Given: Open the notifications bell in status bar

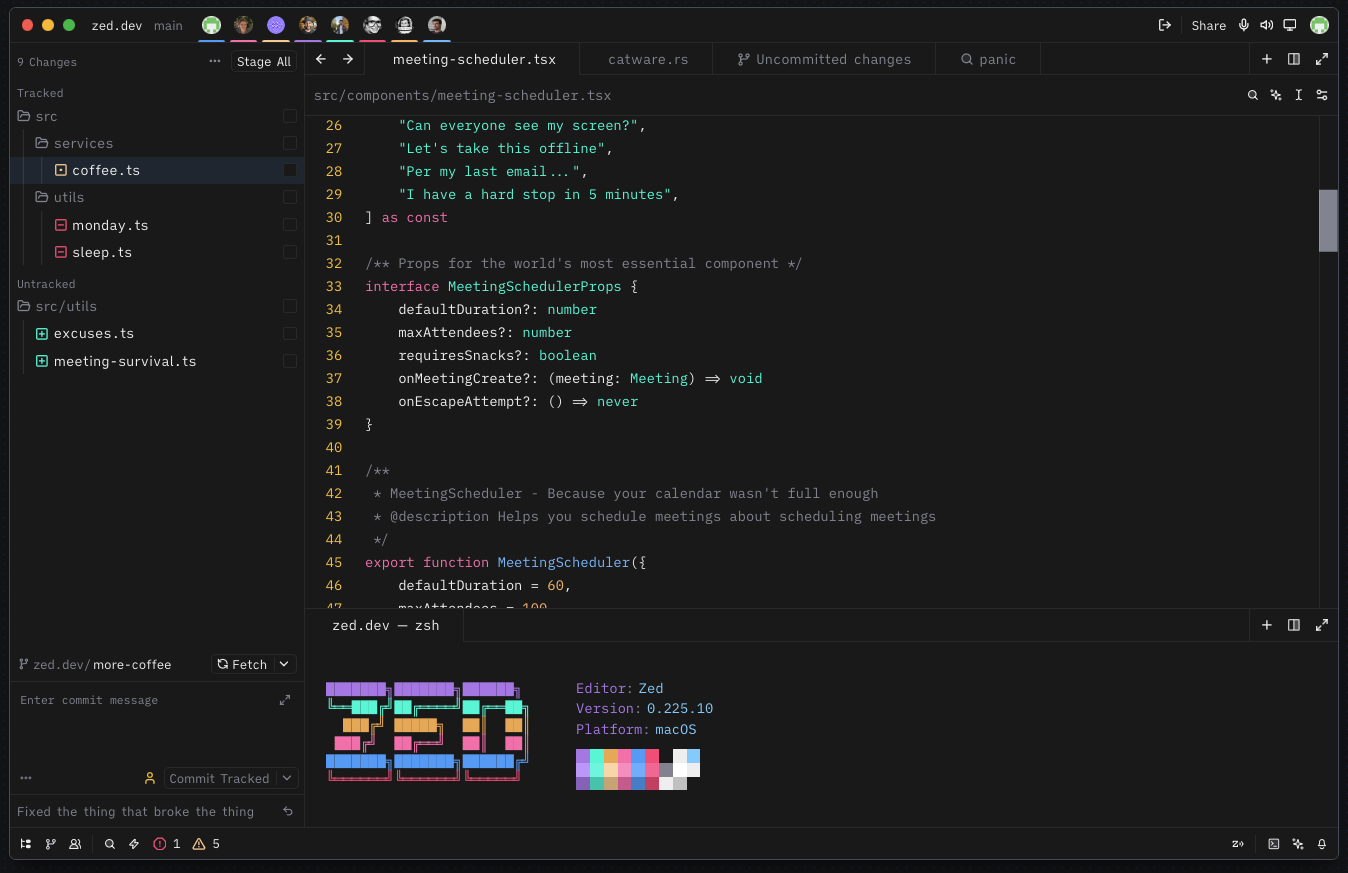Looking at the screenshot, I should 1322,844.
